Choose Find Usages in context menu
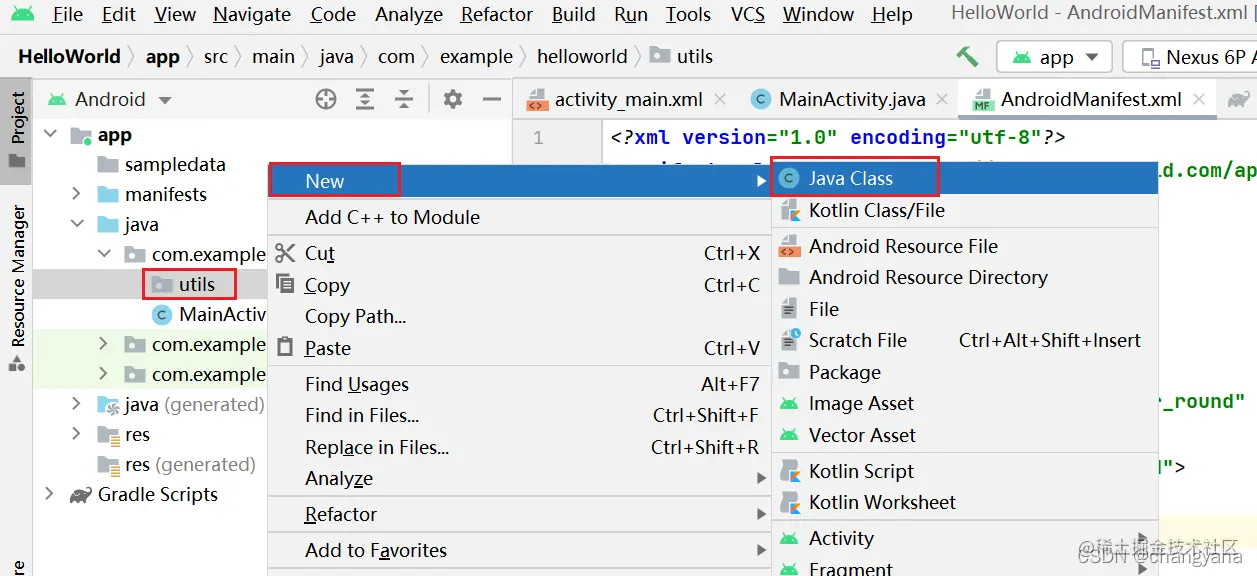Image resolution: width=1257 pixels, height=576 pixels. pos(519,384)
